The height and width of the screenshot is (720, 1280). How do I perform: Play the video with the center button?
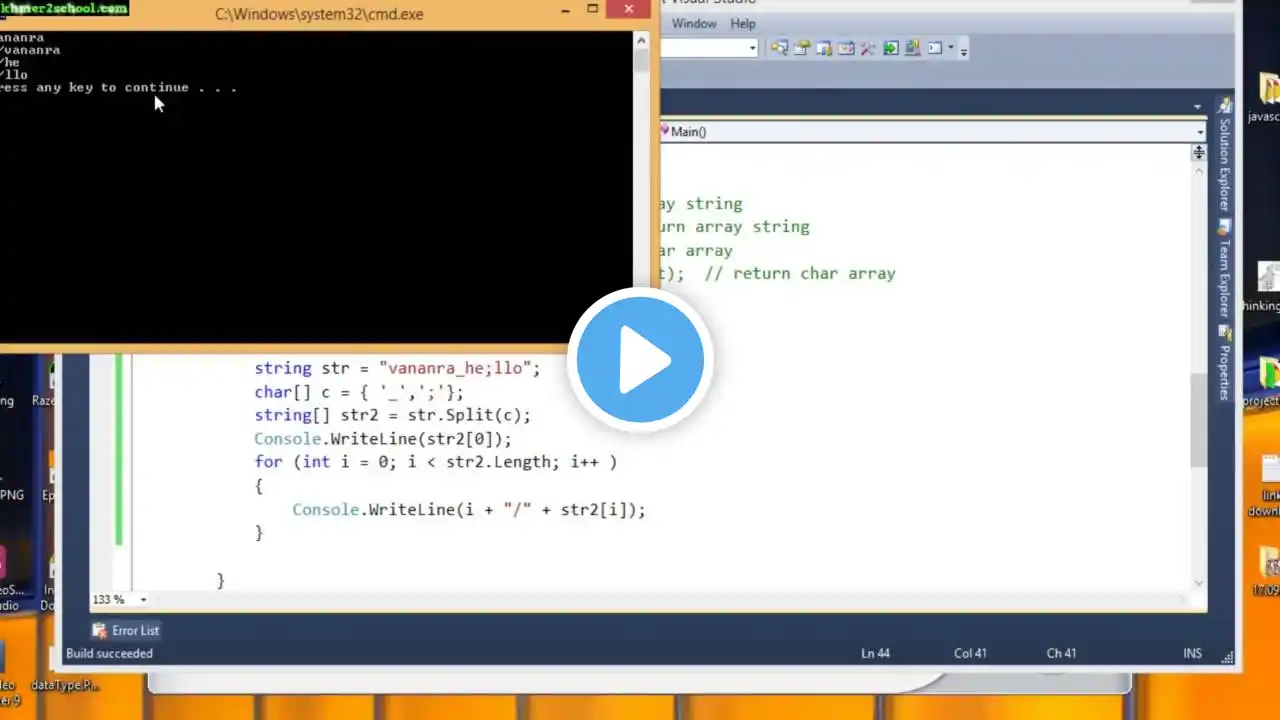coord(640,360)
